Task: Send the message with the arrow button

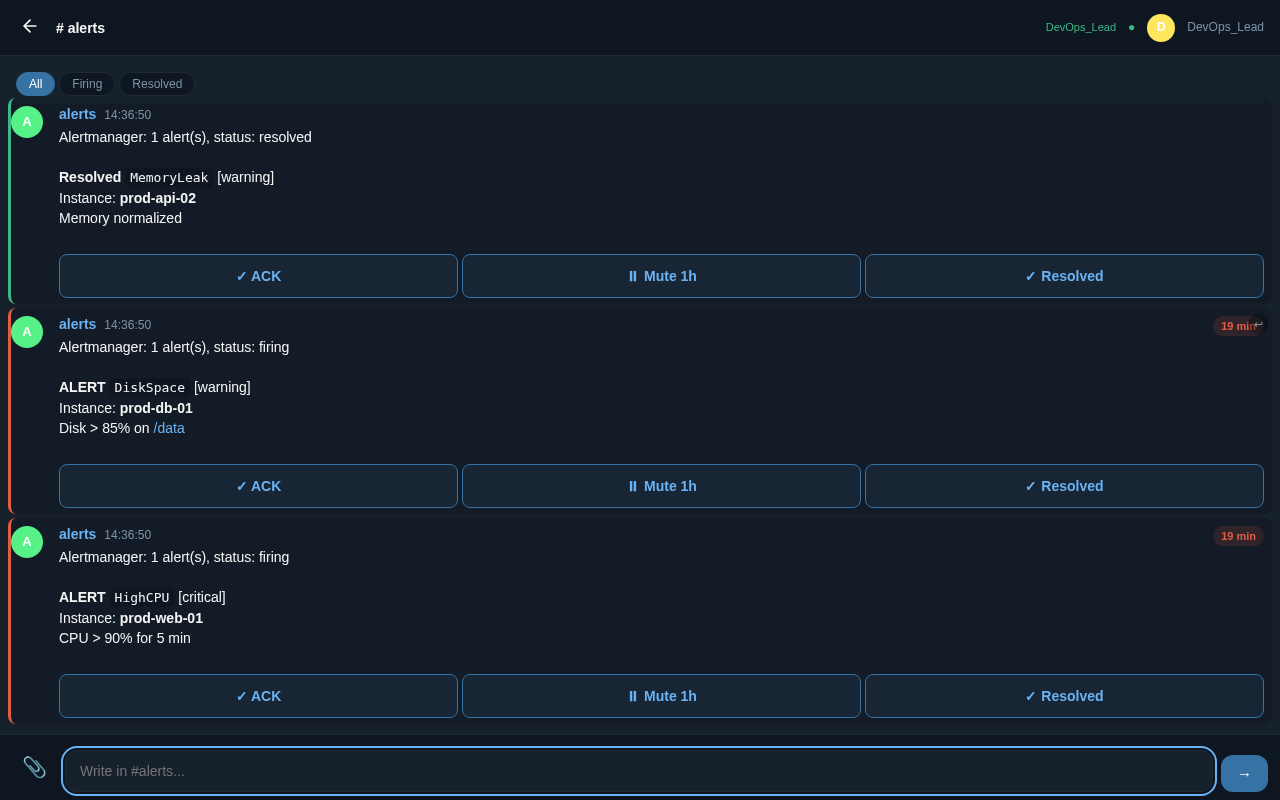Action: [1244, 773]
